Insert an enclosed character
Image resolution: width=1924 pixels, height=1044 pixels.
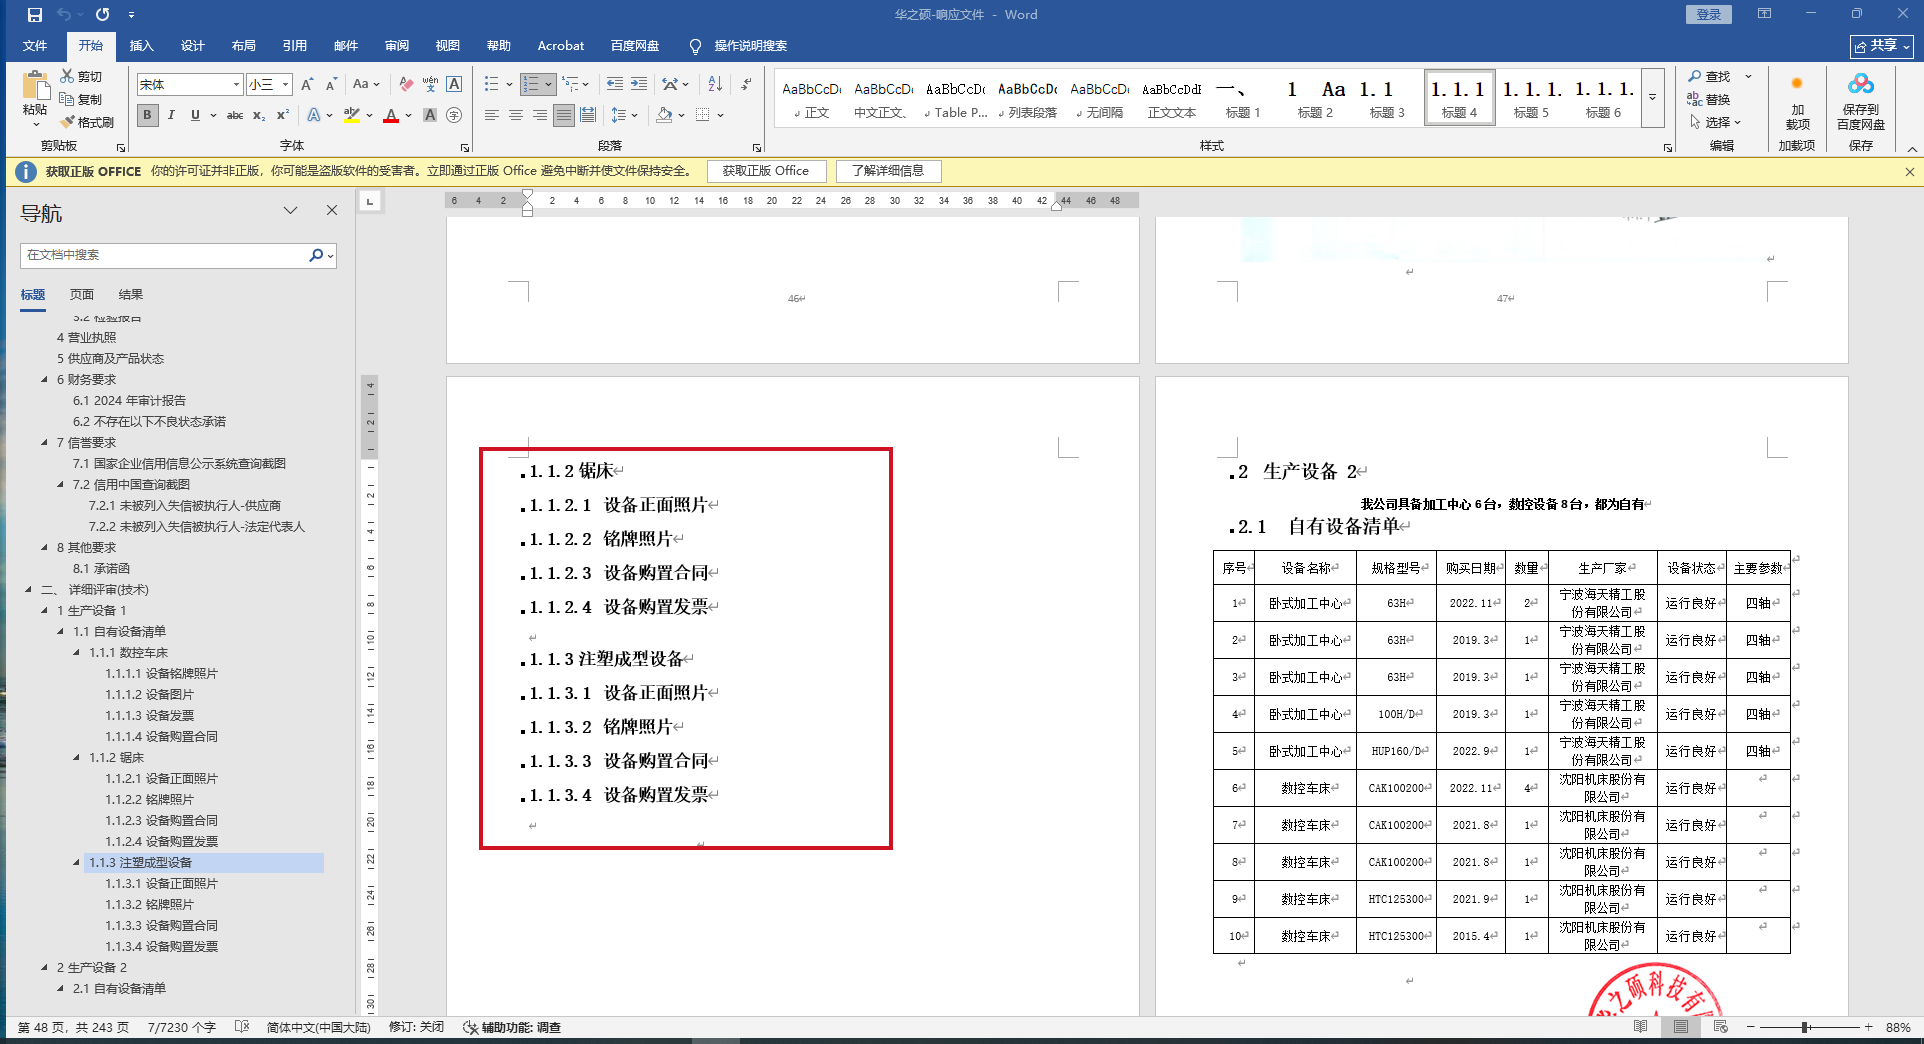pos(454,115)
